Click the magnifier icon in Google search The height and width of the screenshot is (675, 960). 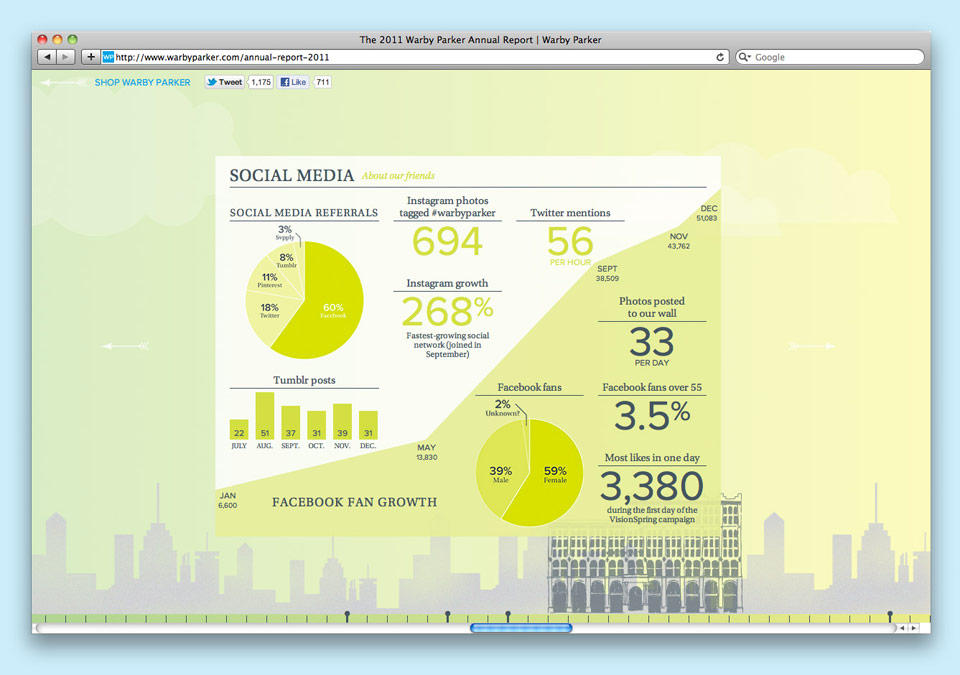(744, 57)
